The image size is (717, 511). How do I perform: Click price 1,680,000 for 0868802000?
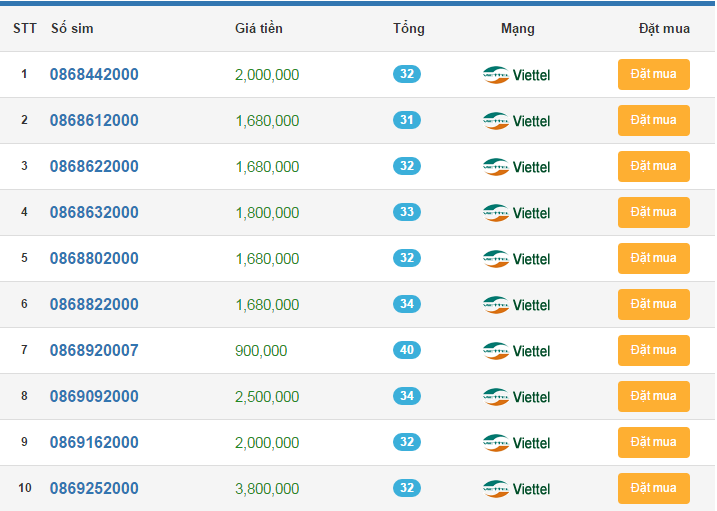267,259
